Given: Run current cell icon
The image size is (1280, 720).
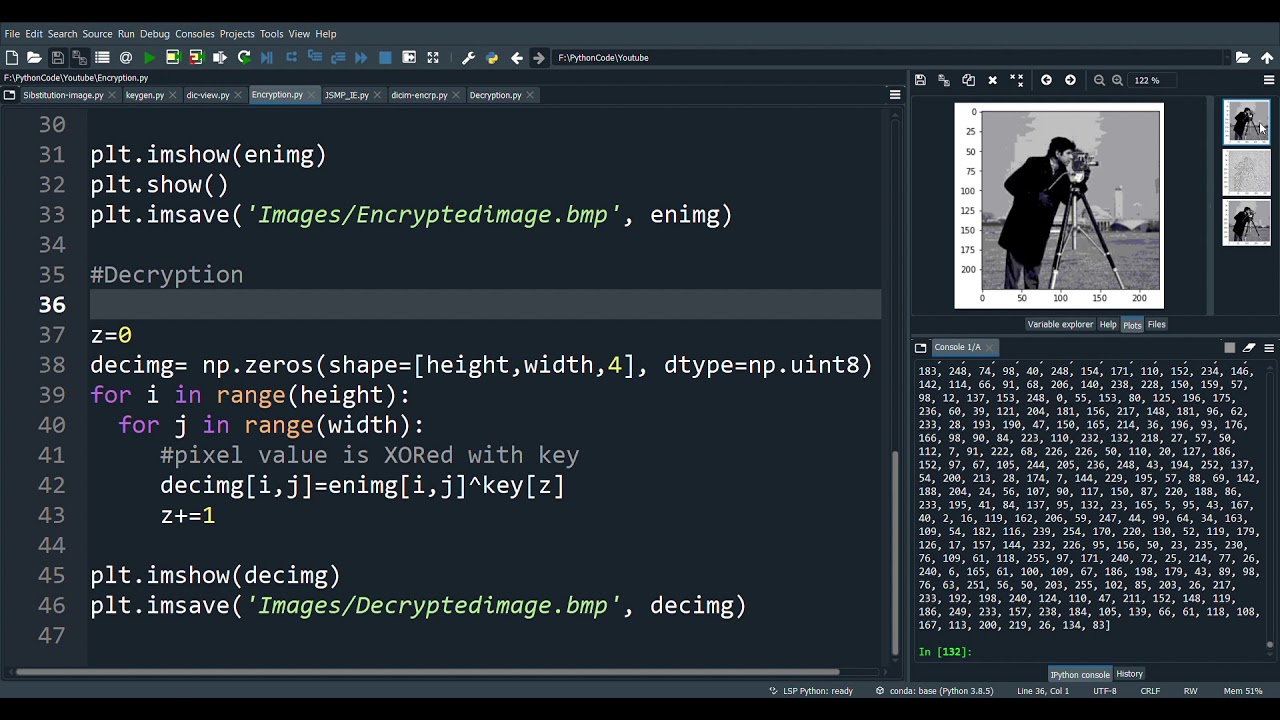Looking at the screenshot, I should pos(173,58).
